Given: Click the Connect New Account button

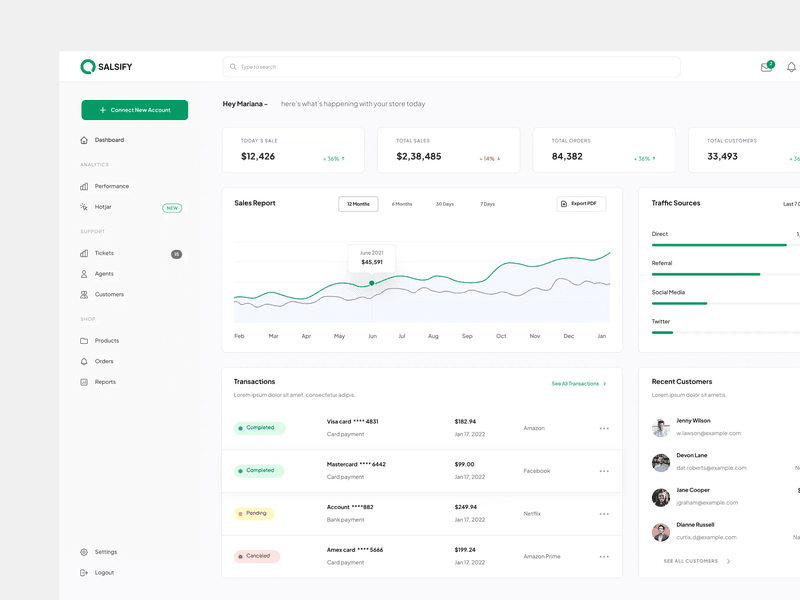Looking at the screenshot, I should tap(134, 110).
